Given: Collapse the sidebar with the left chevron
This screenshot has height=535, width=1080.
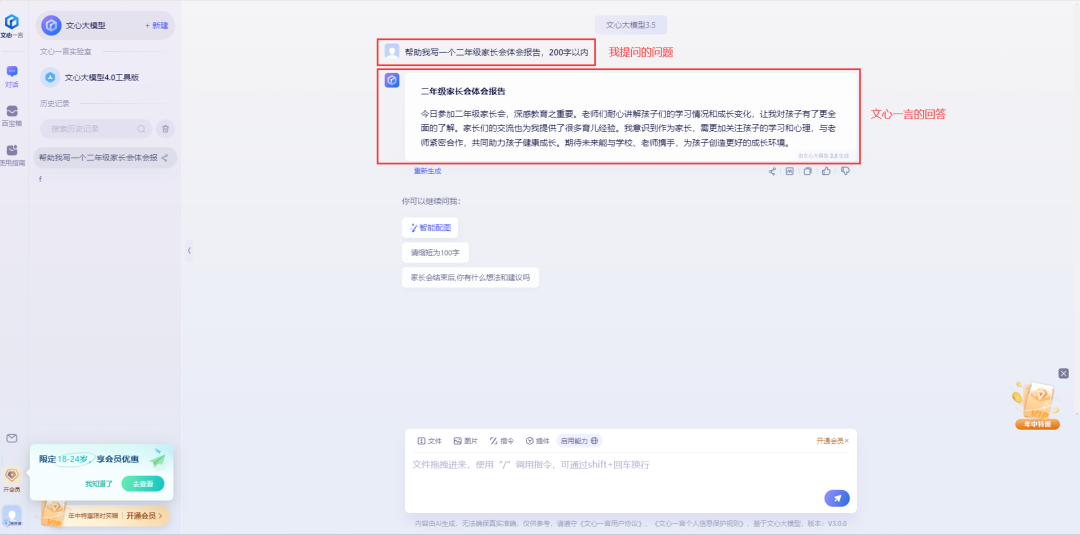Looking at the screenshot, I should (189, 251).
